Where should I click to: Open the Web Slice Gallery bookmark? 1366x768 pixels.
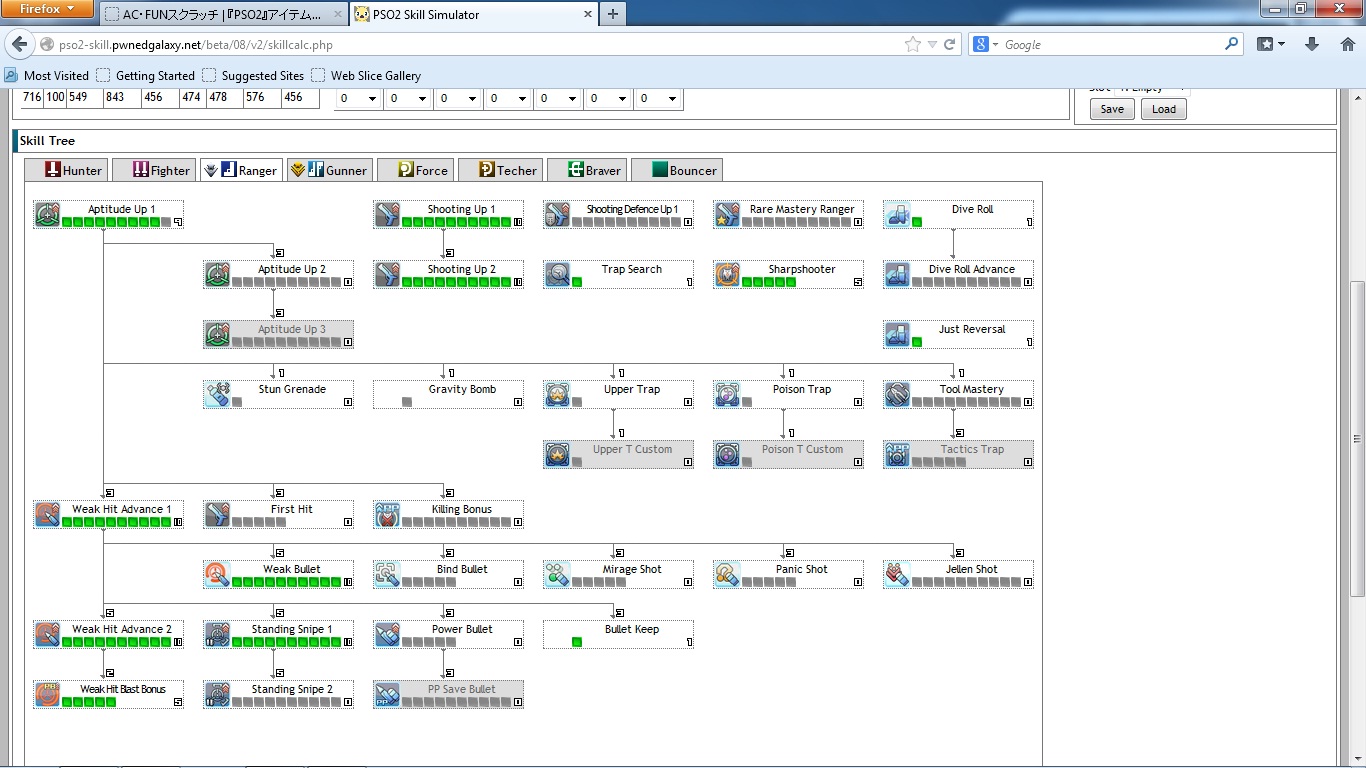point(366,75)
